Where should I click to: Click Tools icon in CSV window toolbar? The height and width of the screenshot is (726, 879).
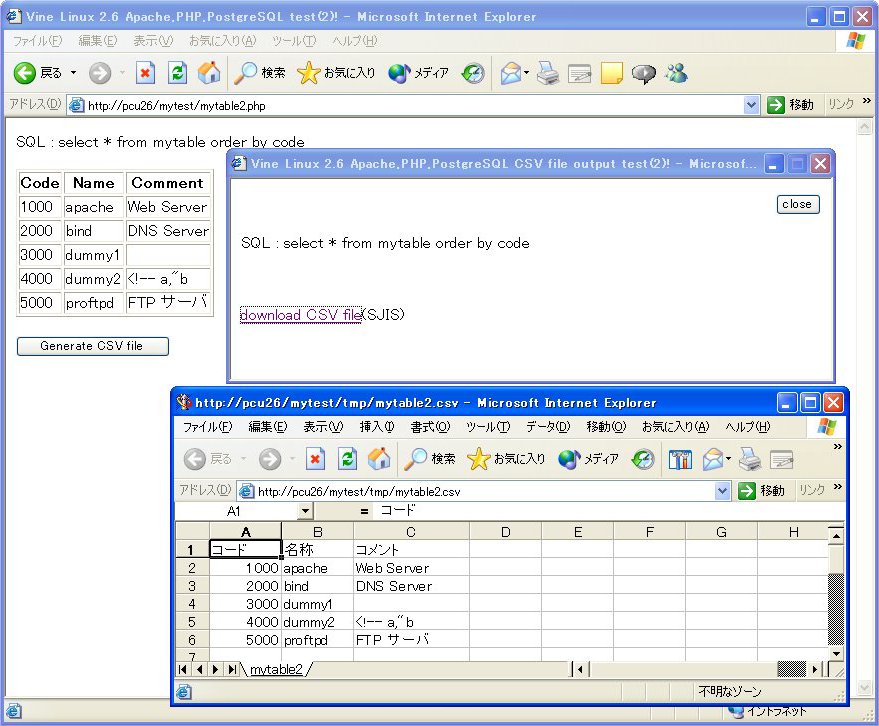(x=680, y=459)
